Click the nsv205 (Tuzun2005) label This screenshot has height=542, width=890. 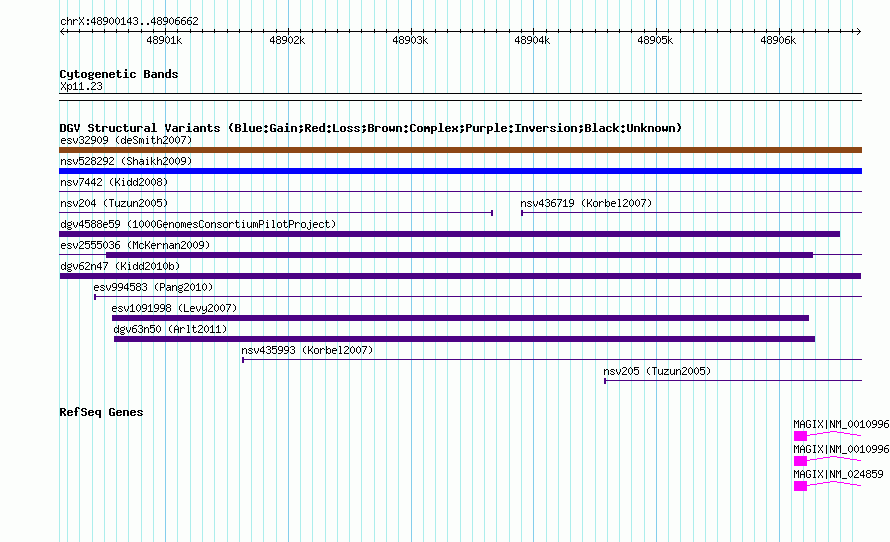click(657, 371)
